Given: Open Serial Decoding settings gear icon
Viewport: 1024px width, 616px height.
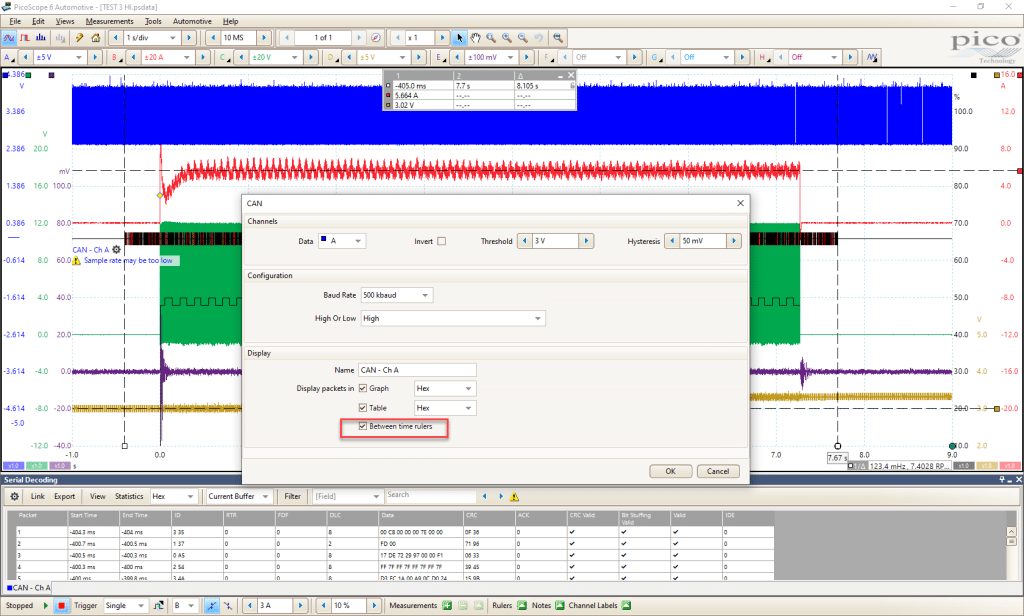Looking at the screenshot, I should click(14, 496).
